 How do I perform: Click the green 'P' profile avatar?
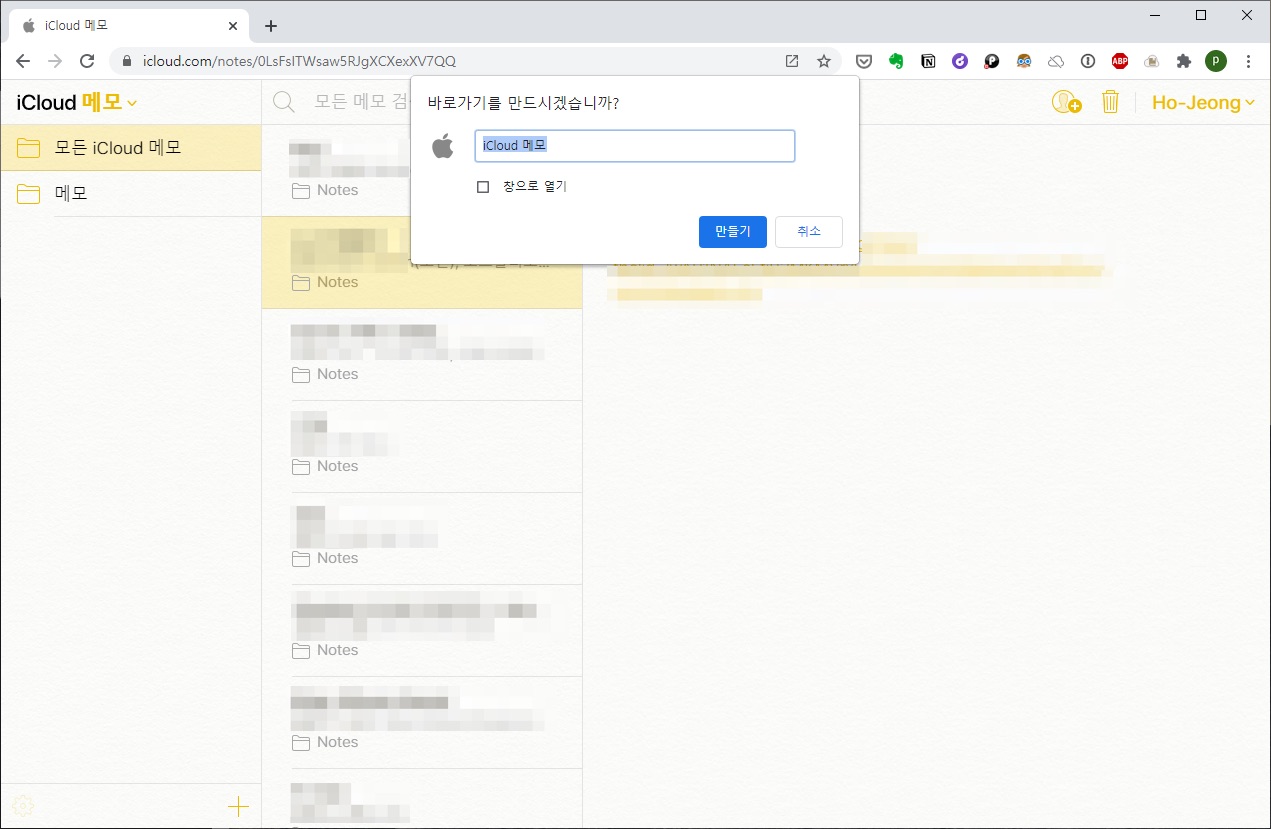point(1216,61)
